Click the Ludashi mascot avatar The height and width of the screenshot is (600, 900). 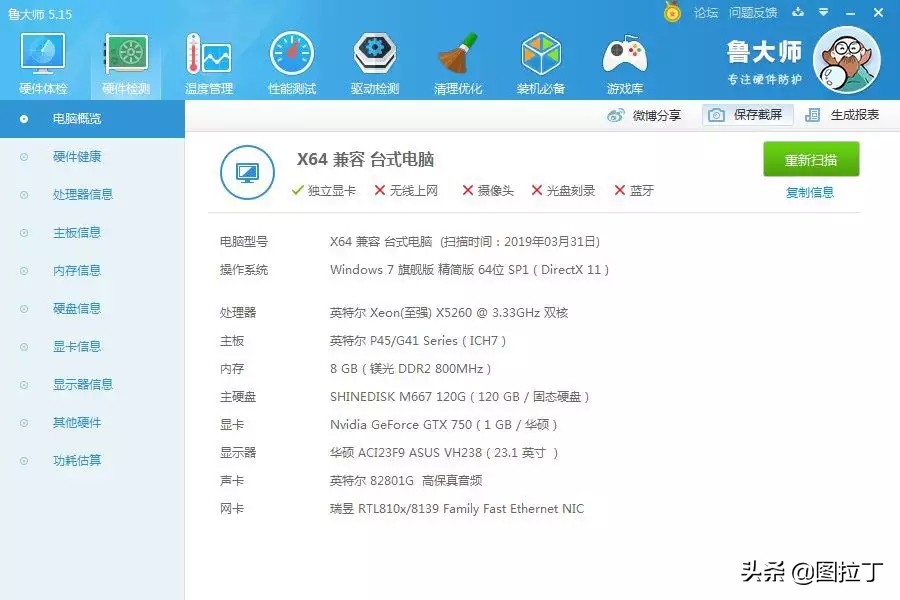point(848,60)
